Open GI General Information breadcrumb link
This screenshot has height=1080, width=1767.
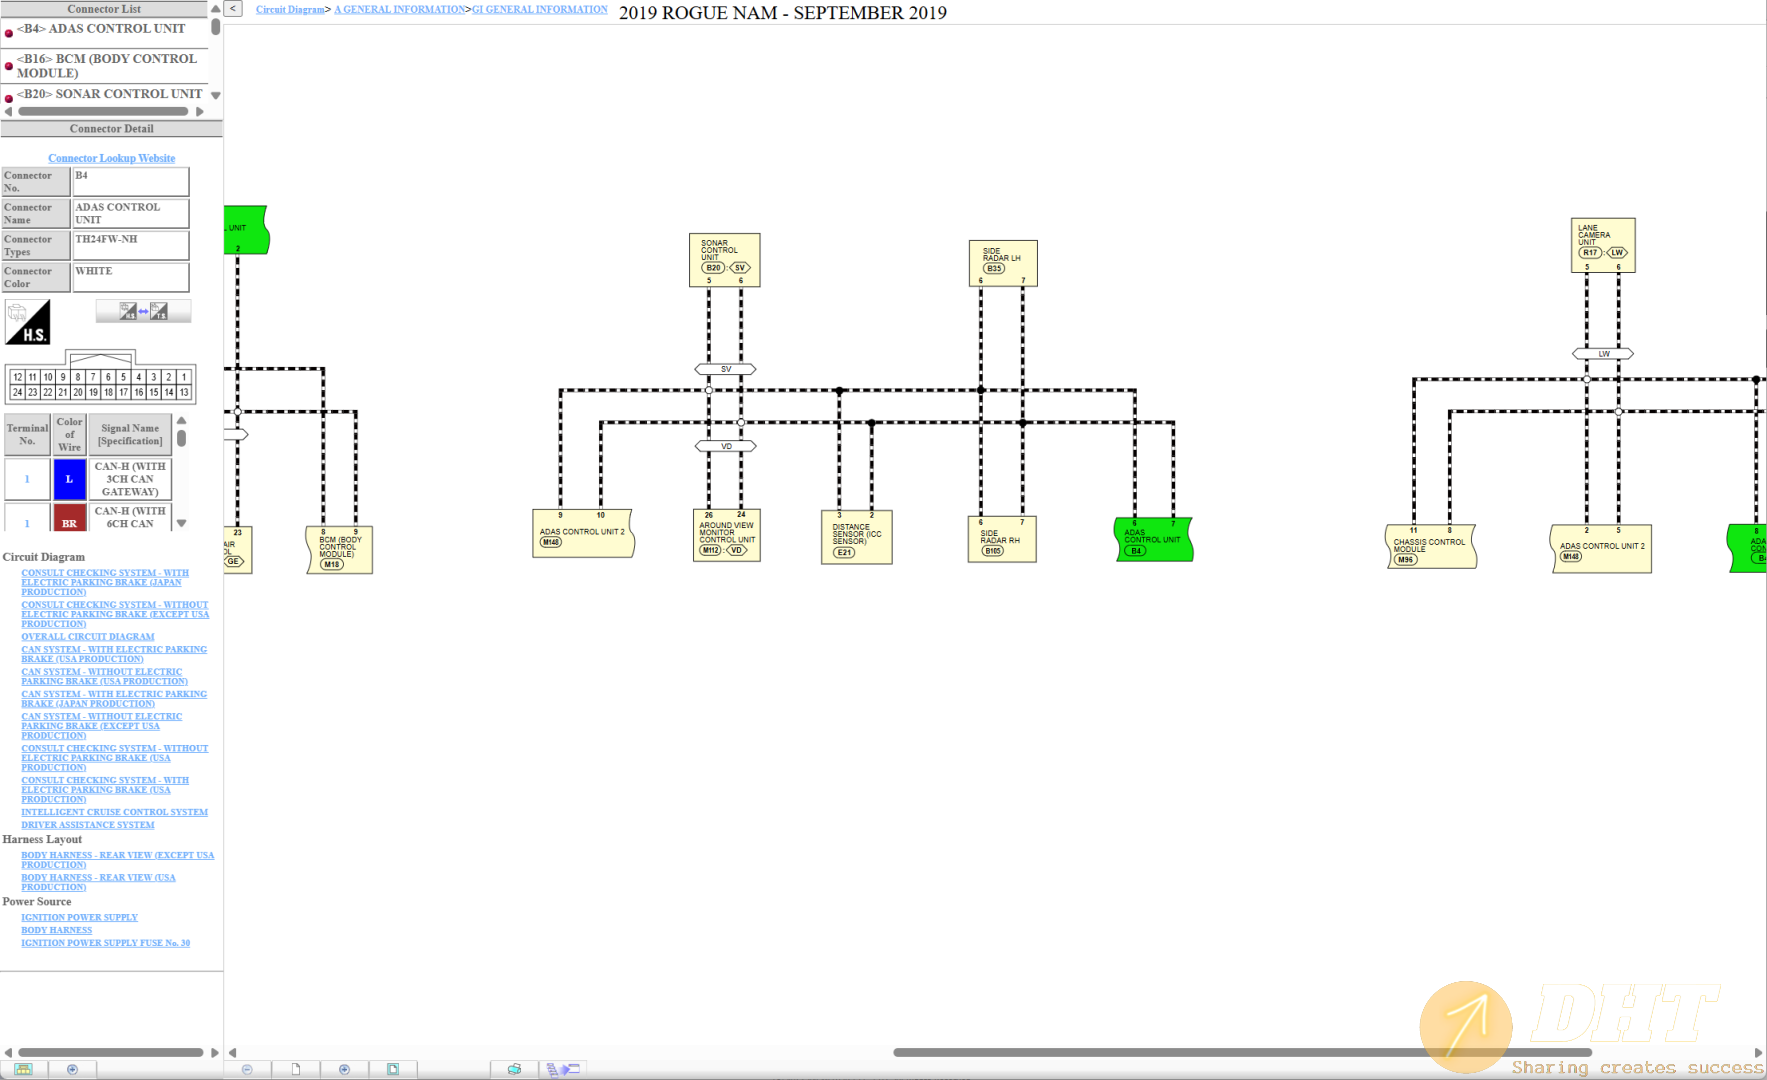[x=539, y=10]
